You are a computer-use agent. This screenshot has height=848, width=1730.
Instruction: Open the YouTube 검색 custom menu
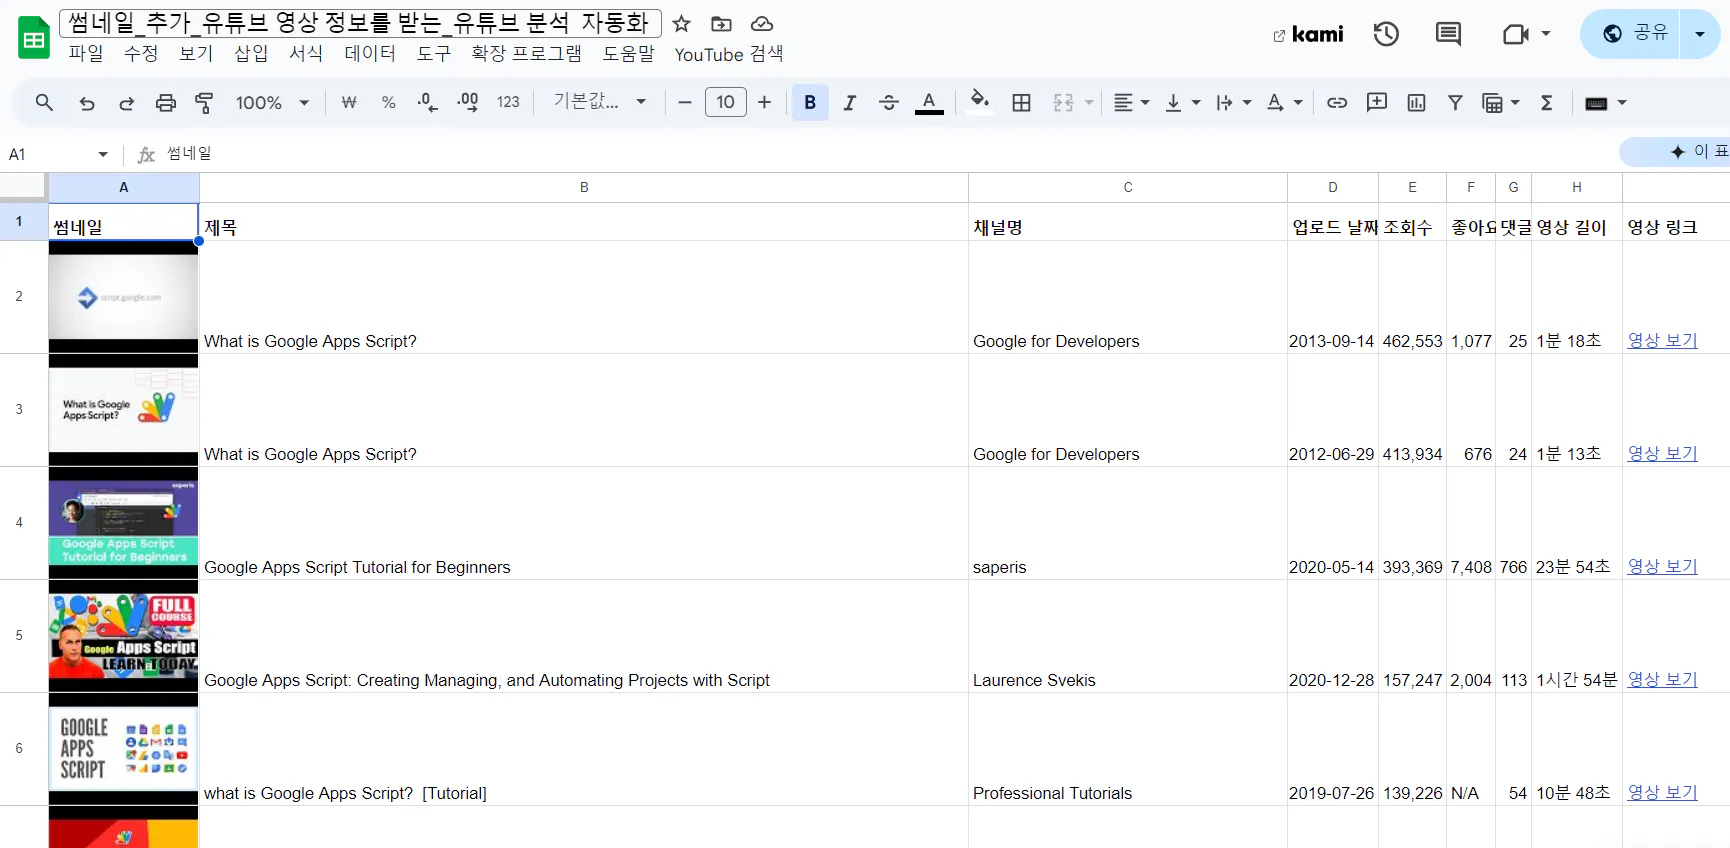pyautogui.click(x=729, y=54)
